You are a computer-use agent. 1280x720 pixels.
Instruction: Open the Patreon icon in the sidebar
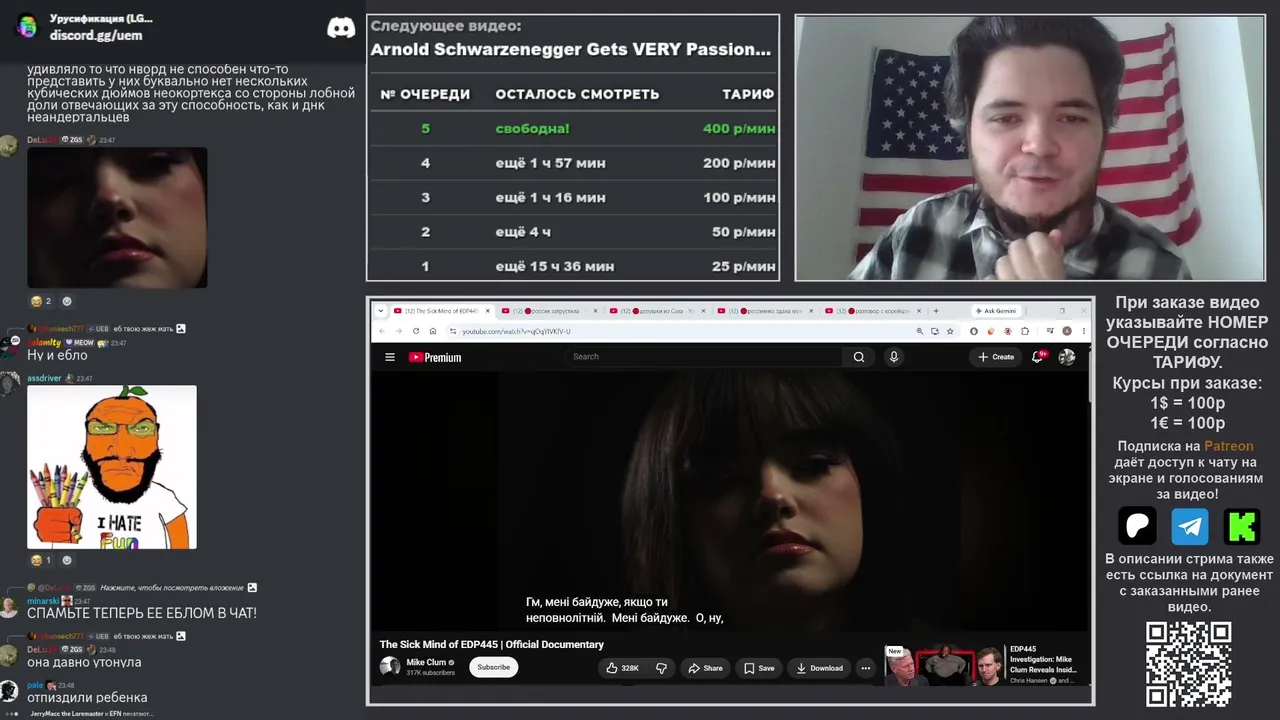[x=1137, y=525]
